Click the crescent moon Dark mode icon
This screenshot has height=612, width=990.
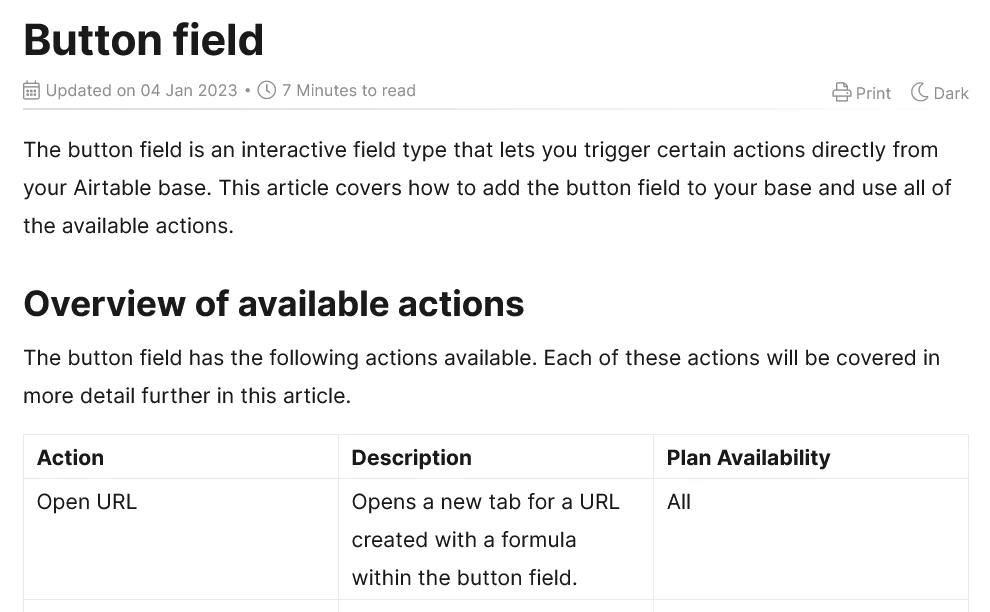(x=919, y=92)
